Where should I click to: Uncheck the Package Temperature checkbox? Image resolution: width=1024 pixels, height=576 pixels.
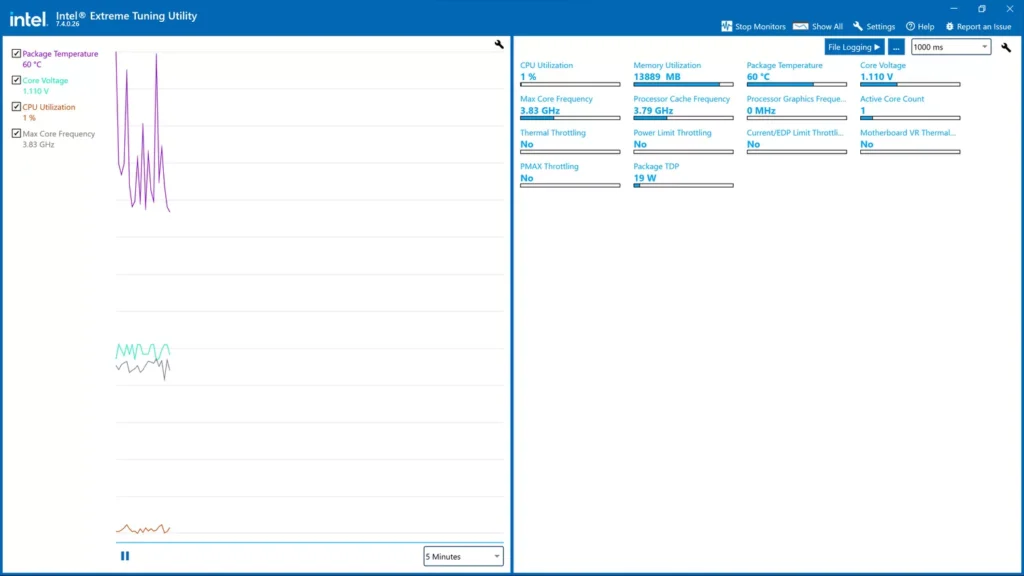[16, 54]
